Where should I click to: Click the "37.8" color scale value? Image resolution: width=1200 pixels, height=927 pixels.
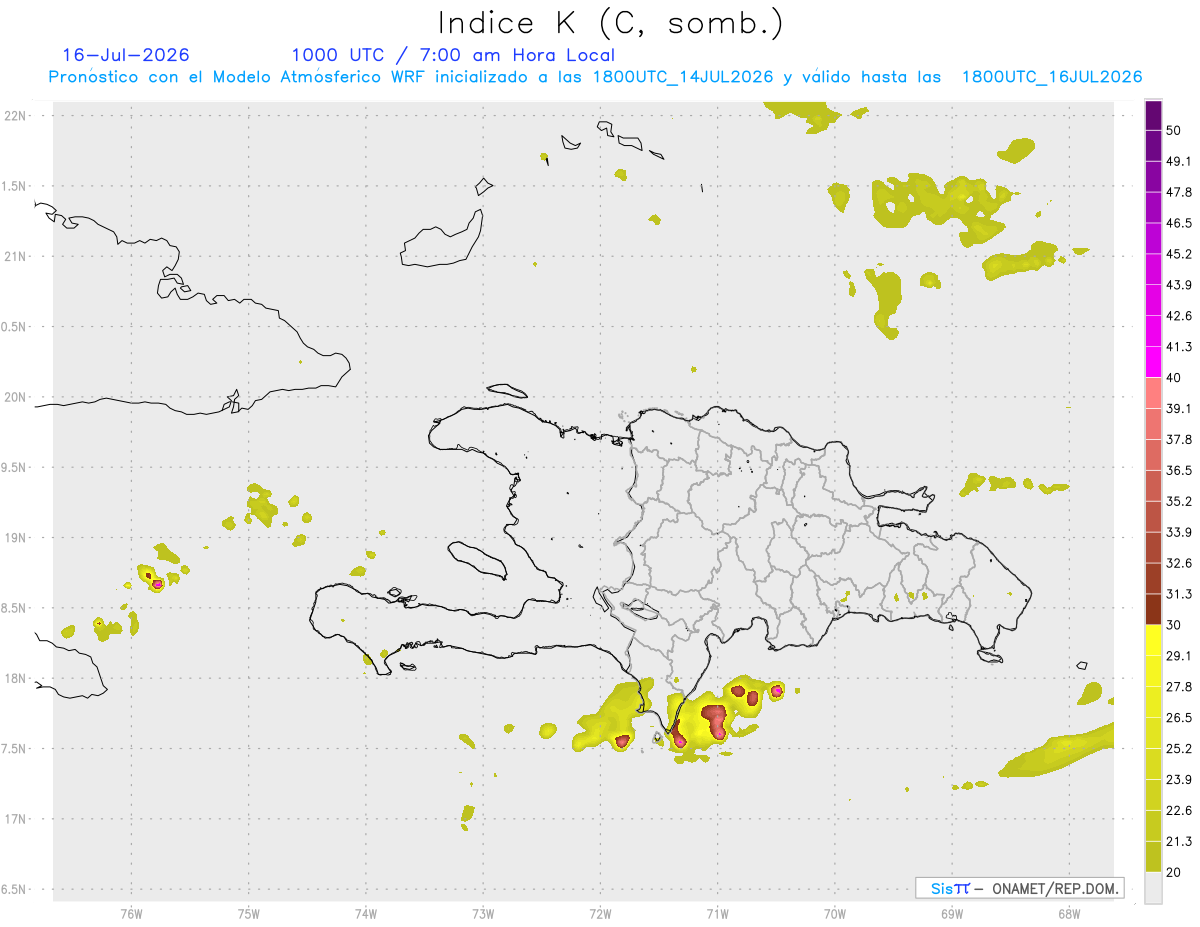1179,440
